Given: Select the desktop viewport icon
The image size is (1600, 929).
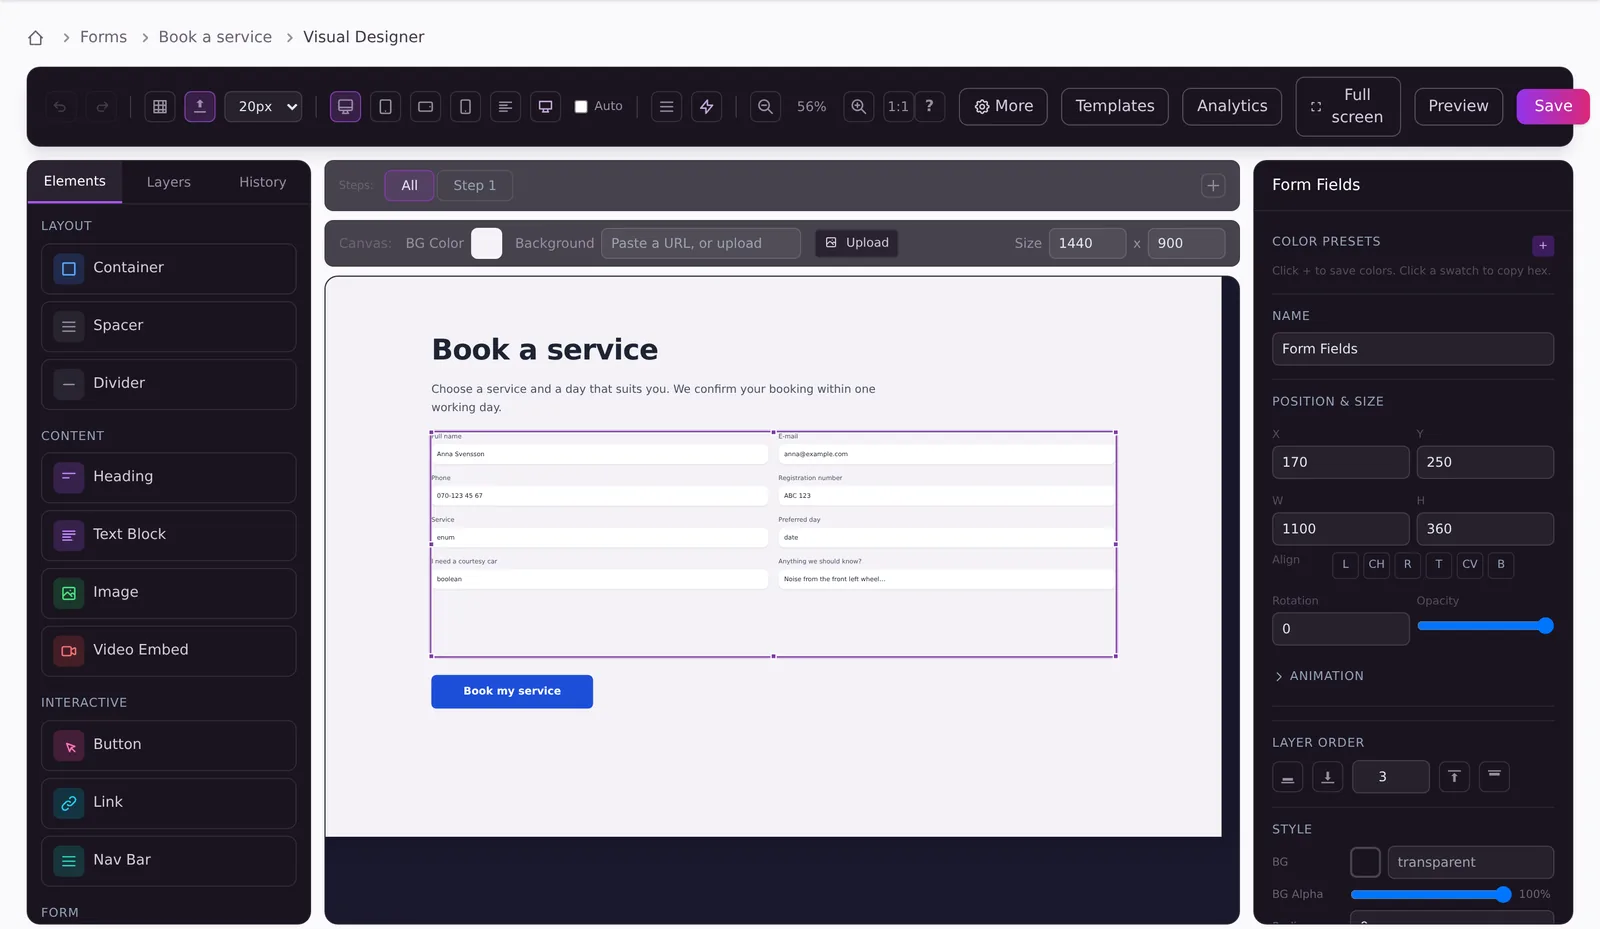Looking at the screenshot, I should [x=345, y=107].
